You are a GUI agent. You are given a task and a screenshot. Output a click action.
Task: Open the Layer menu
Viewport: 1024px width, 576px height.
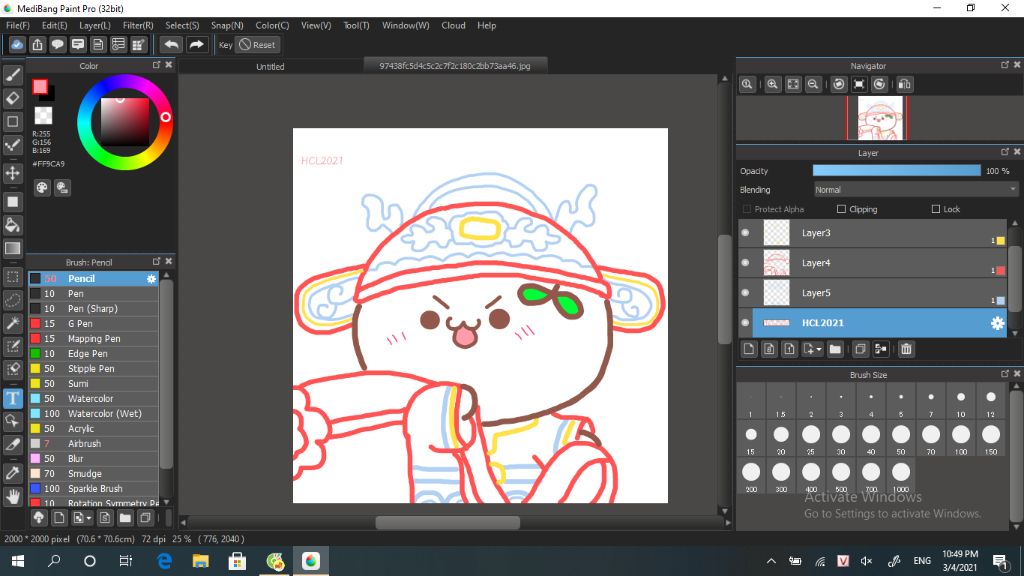(95, 25)
